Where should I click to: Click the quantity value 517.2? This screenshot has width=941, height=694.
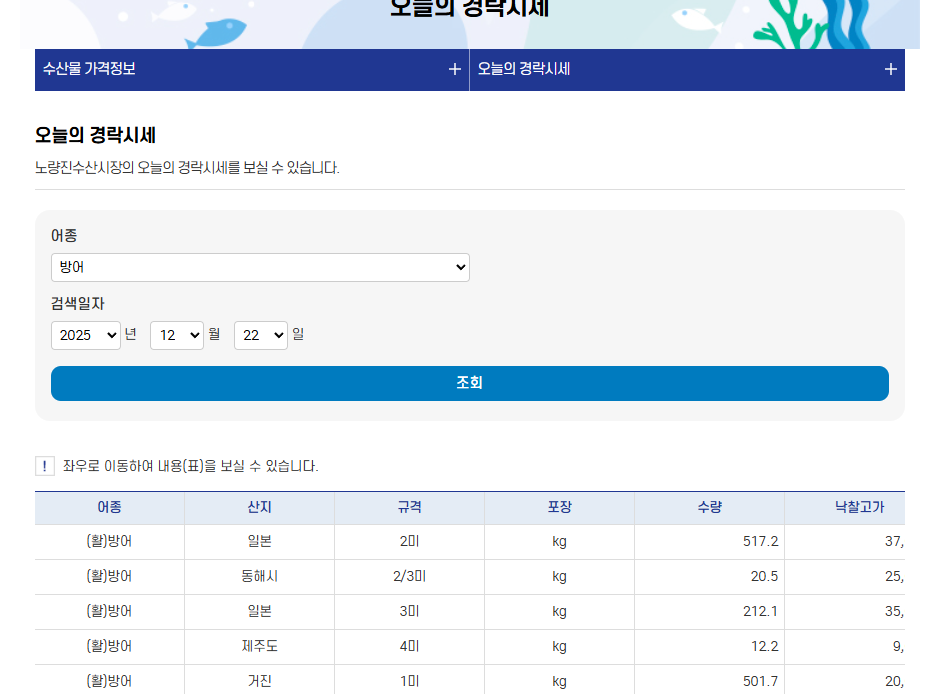click(x=760, y=542)
